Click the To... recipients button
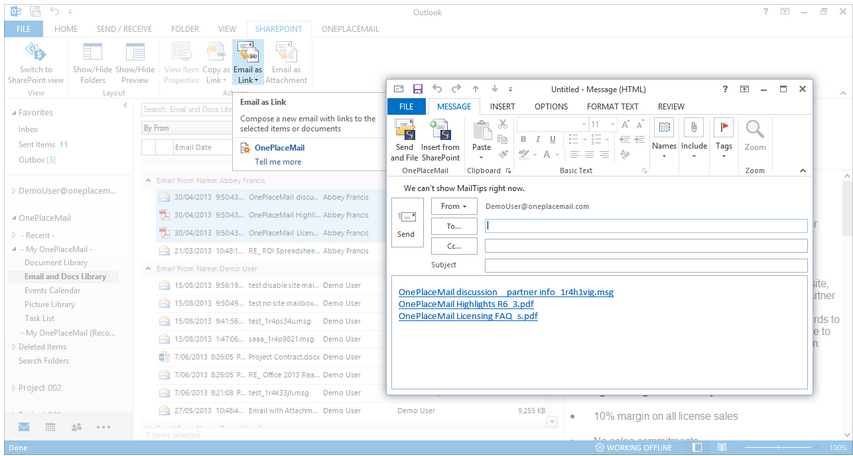 454,226
